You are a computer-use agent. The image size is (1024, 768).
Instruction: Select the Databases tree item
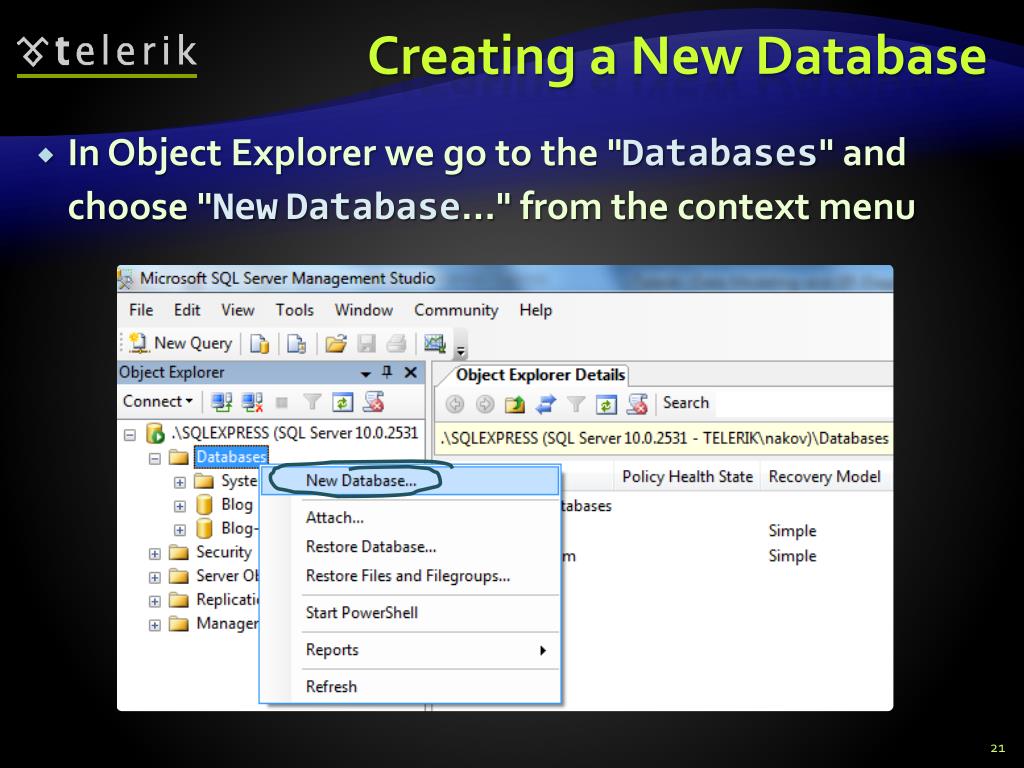(x=231, y=456)
